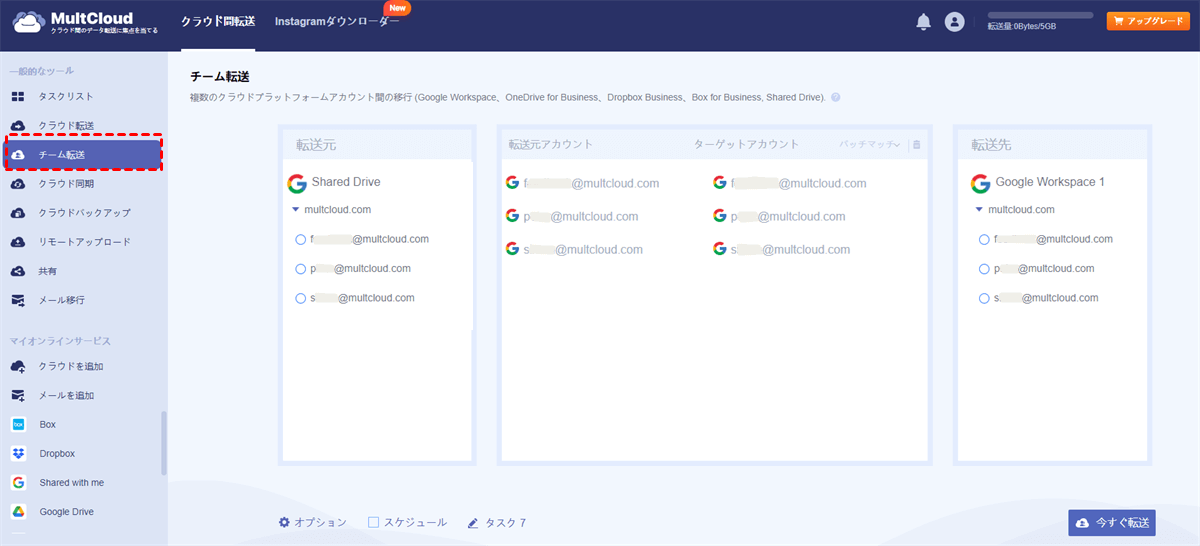This screenshot has width=1200, height=546.
Task: Open the user account avatar menu
Action: (955, 22)
